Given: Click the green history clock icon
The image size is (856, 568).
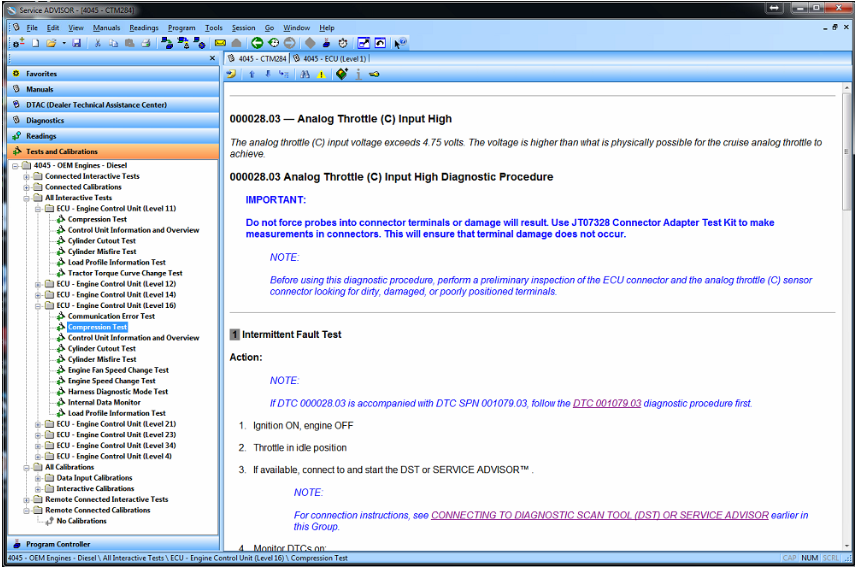Looking at the screenshot, I should (x=274, y=43).
